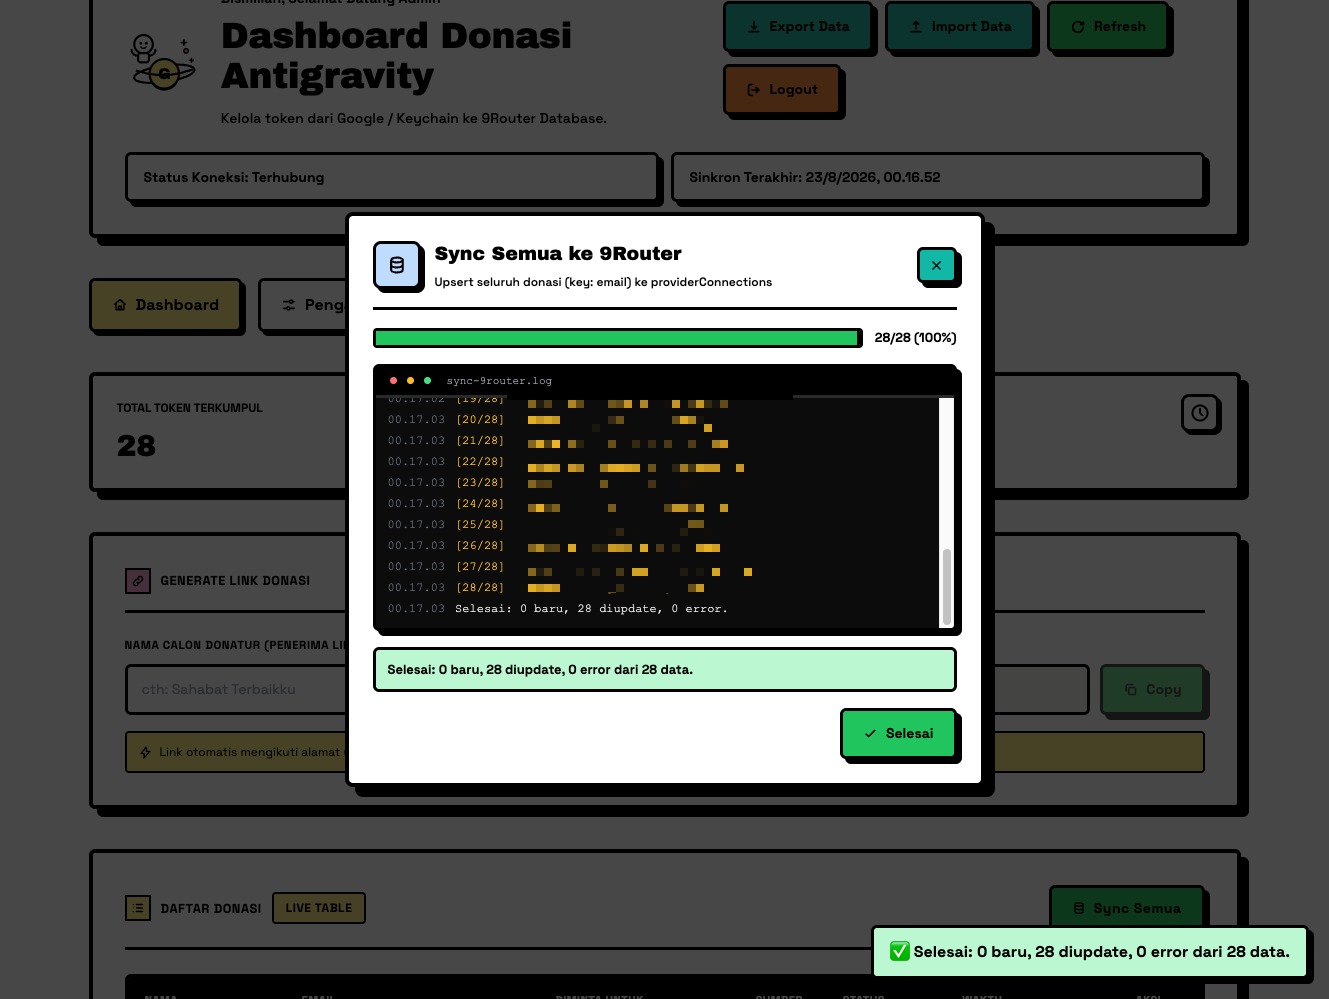Close the Sync Semua ke 9Router dialog
Image resolution: width=1329 pixels, height=999 pixels.
coord(936,265)
